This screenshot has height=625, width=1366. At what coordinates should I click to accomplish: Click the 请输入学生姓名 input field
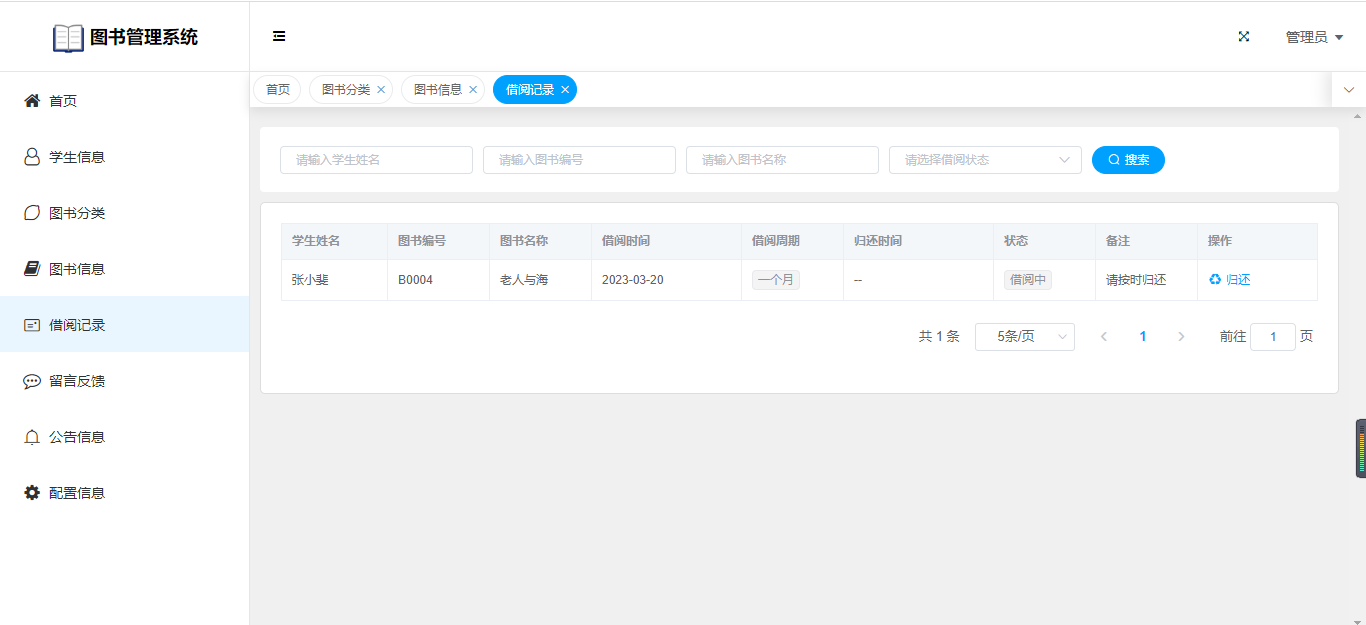pyautogui.click(x=376, y=160)
